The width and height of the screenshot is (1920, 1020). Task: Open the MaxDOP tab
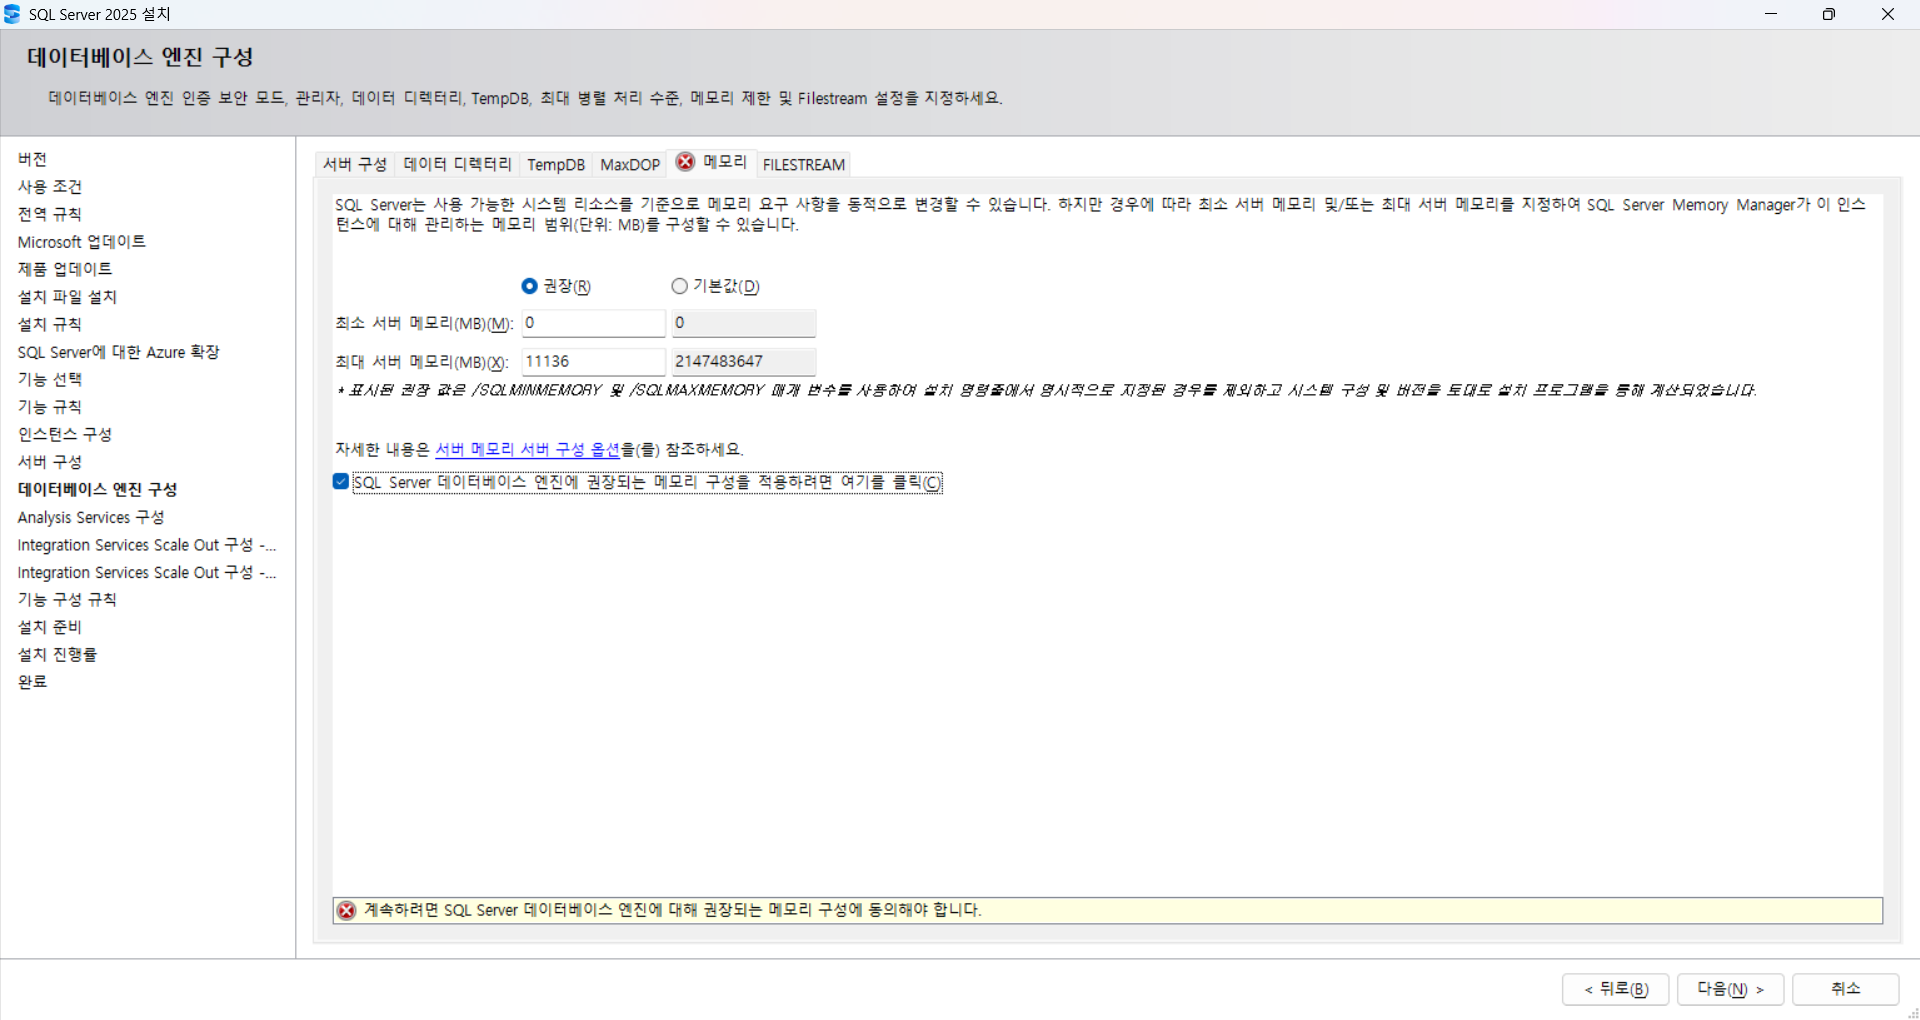coord(630,164)
